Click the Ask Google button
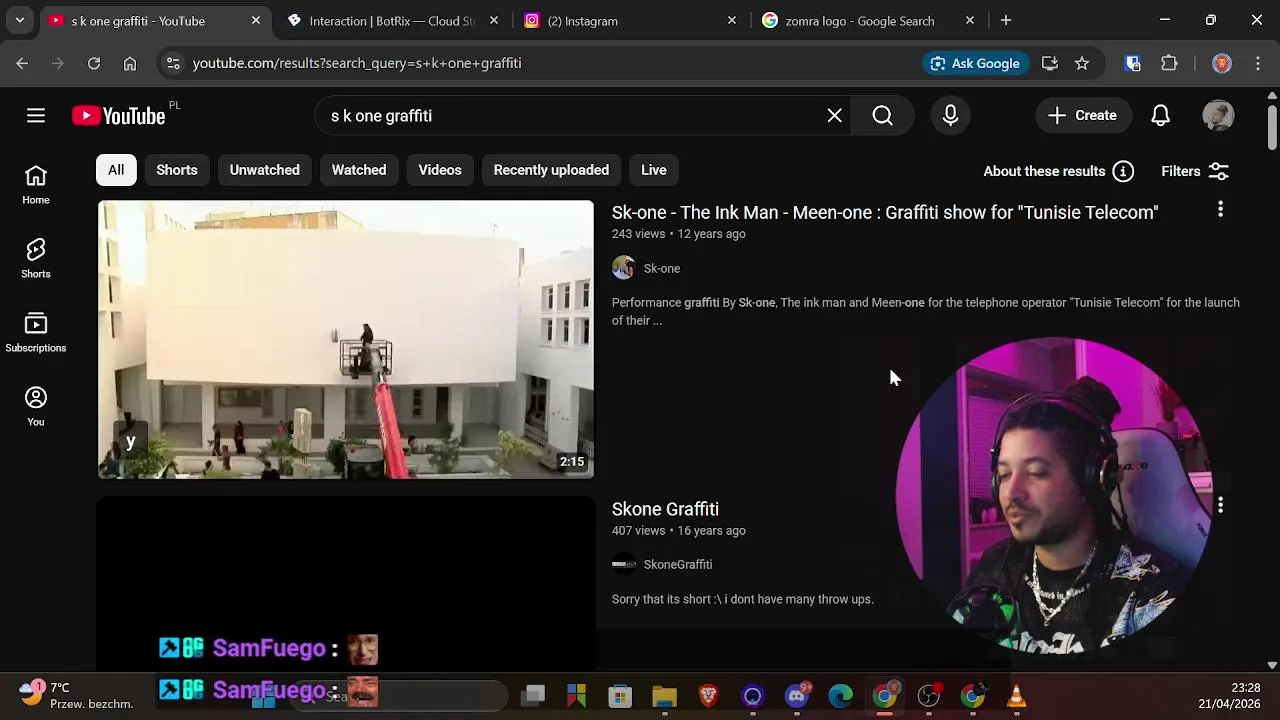Screen dimensions: 1280x720 (x=975, y=63)
